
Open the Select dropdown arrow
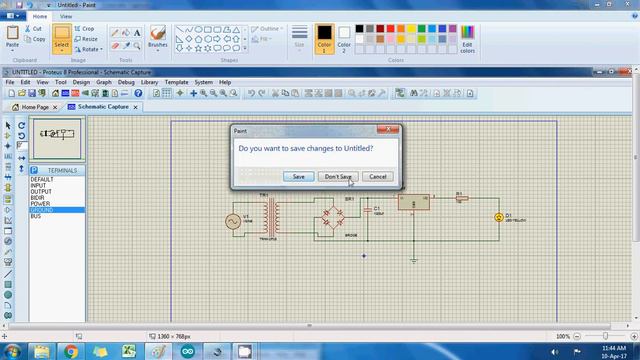point(62,51)
